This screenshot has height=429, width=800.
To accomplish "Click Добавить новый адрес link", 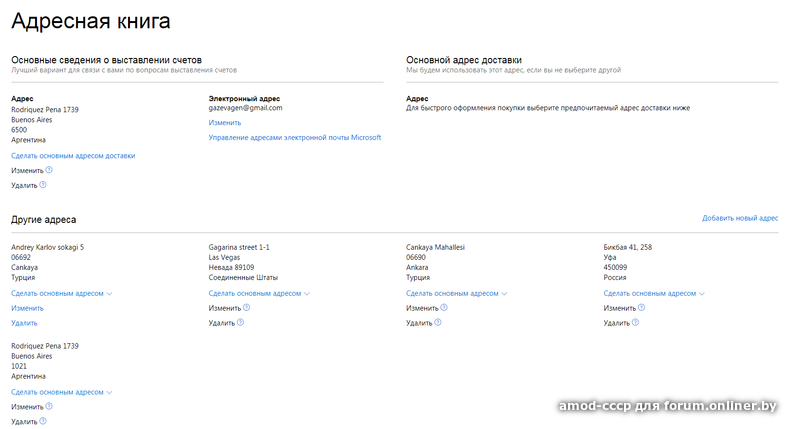I will [740, 218].
